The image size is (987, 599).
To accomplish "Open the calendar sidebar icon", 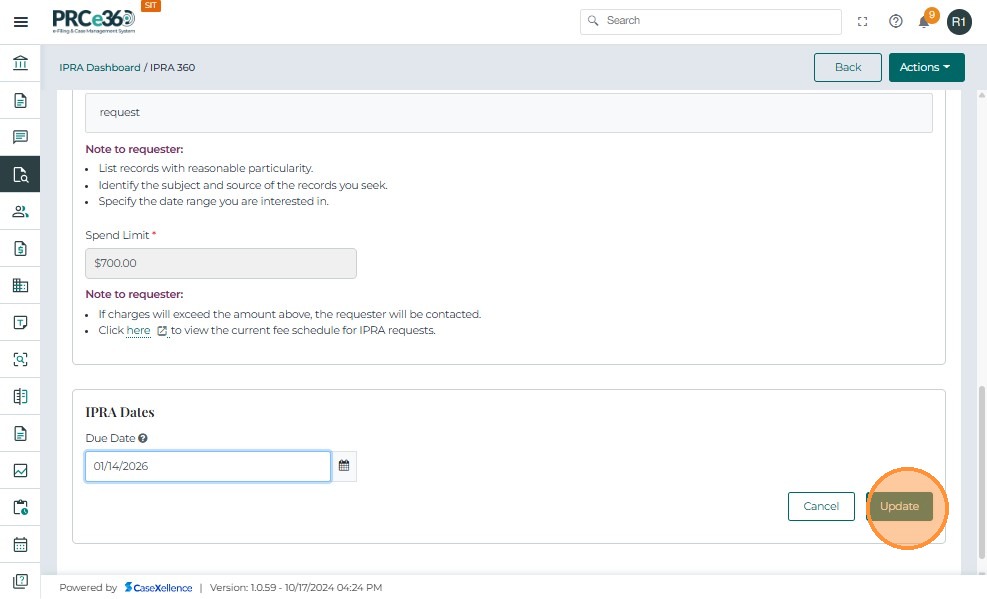I will [20, 545].
